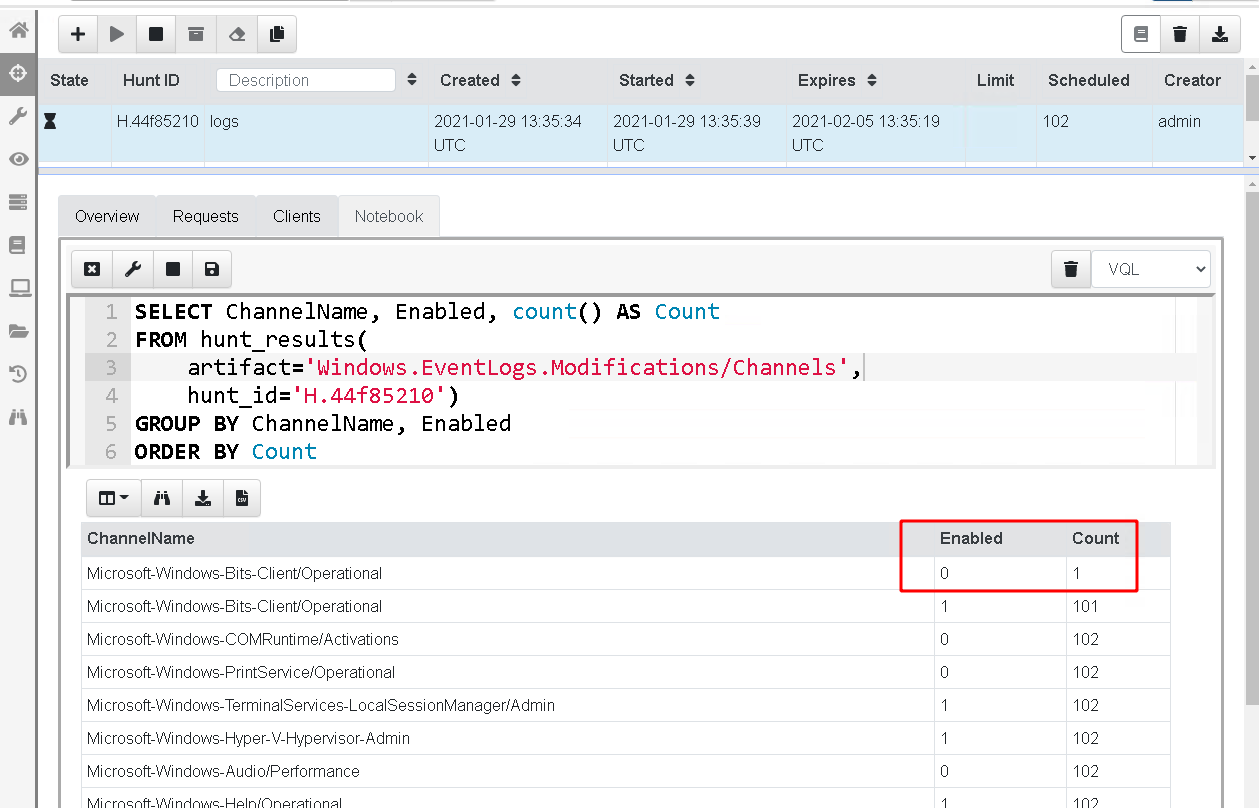Click the binoculars icon above results table
Image resolution: width=1259 pixels, height=808 pixels.
pyautogui.click(x=162, y=498)
